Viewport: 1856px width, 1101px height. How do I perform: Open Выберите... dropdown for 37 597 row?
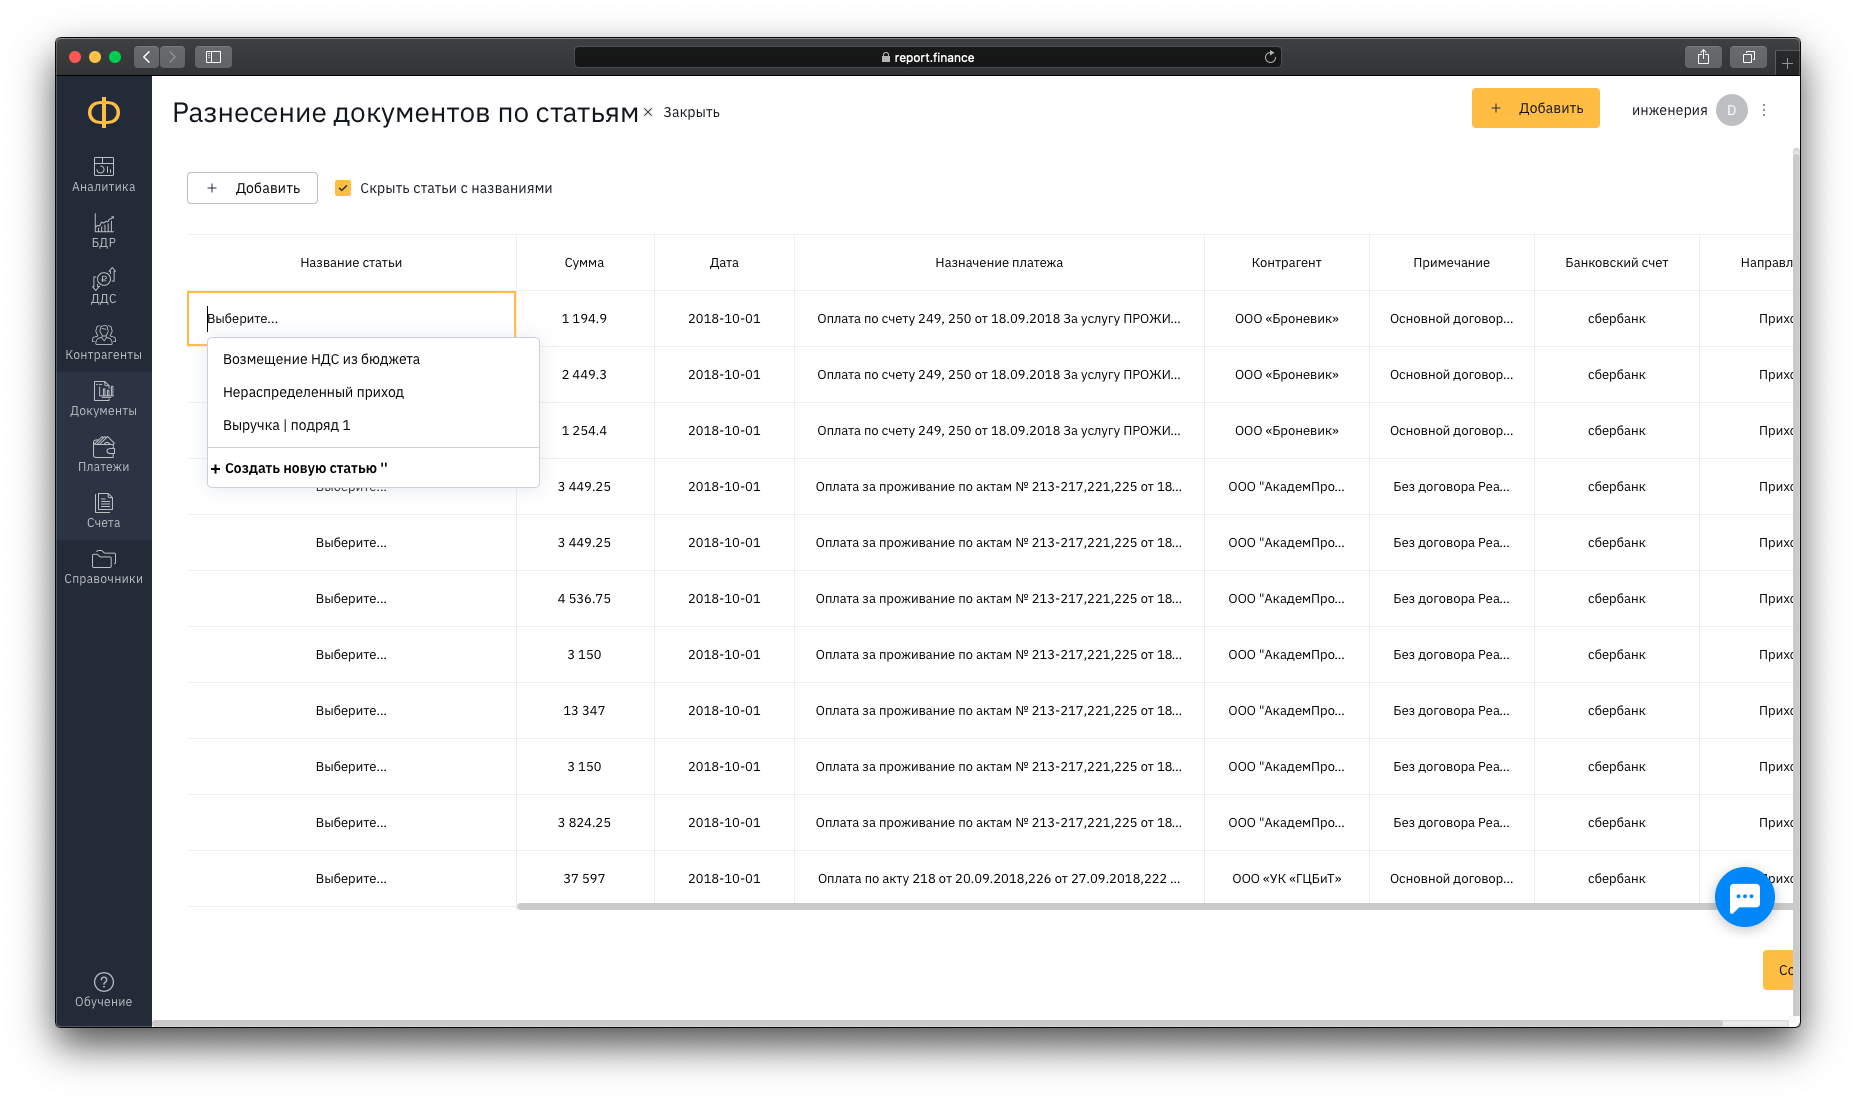point(351,879)
